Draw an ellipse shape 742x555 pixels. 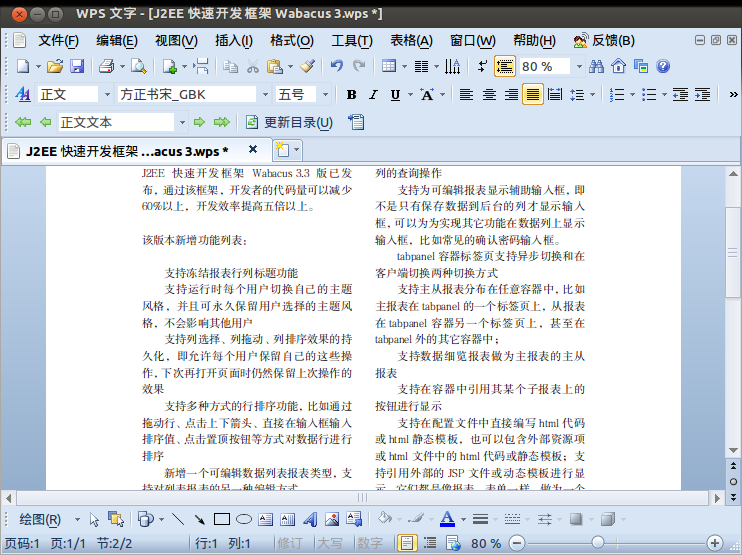point(244,520)
